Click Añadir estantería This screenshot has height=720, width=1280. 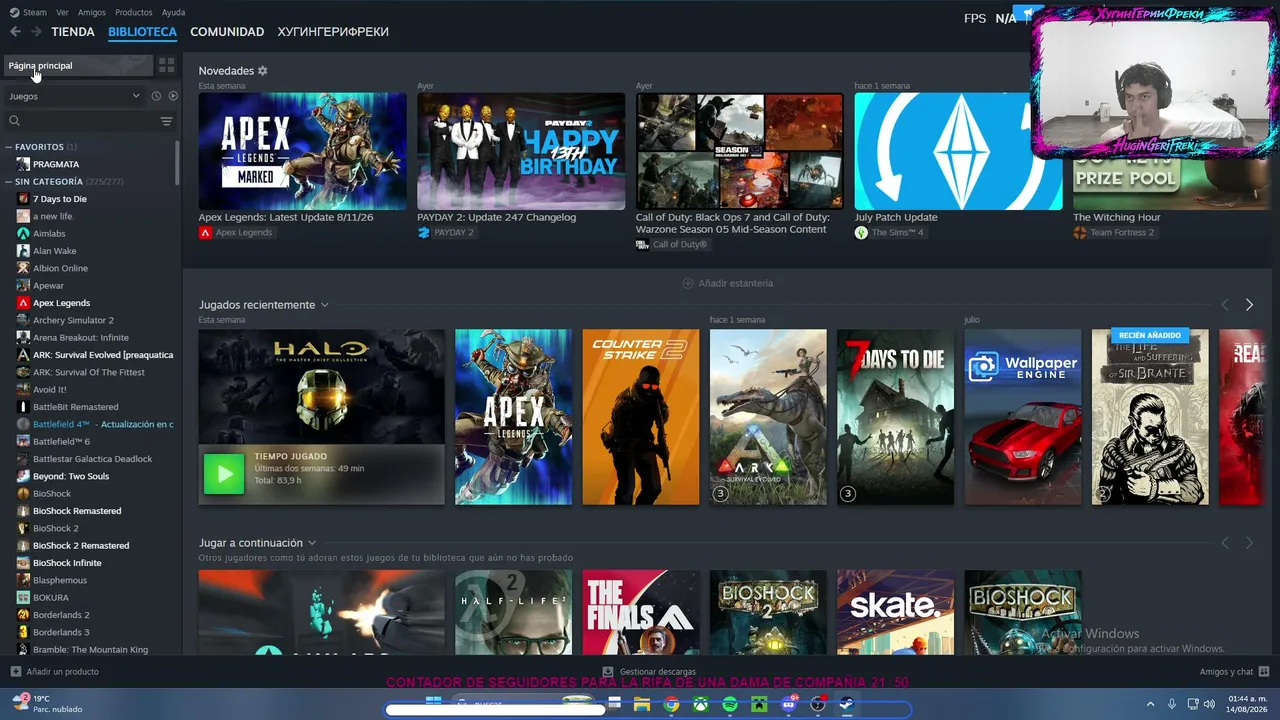click(727, 283)
